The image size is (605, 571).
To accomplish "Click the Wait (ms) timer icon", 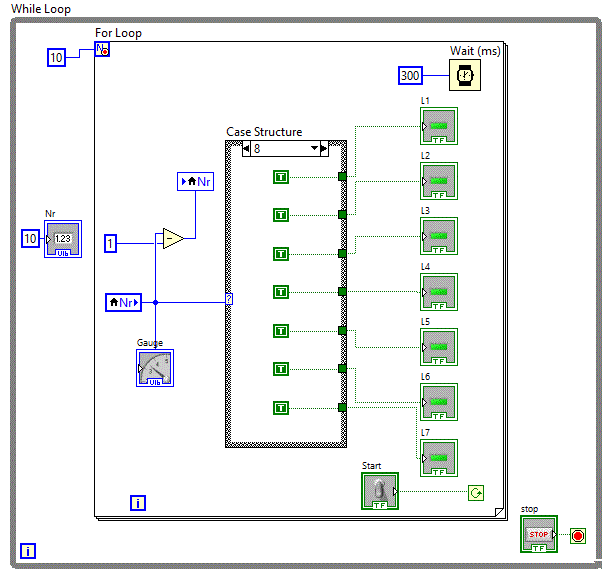I will (x=464, y=75).
